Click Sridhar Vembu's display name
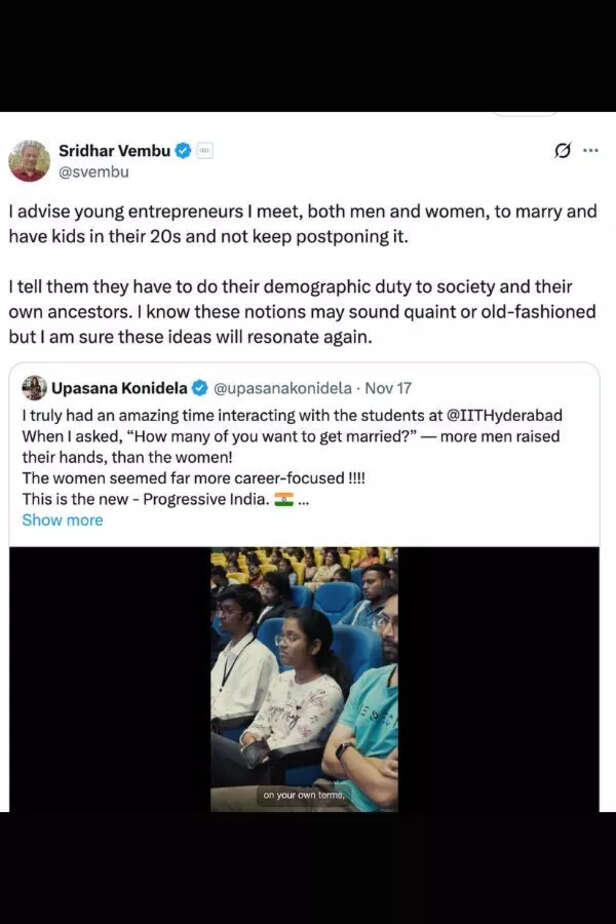Viewport: 616px width, 924px height. 113,150
